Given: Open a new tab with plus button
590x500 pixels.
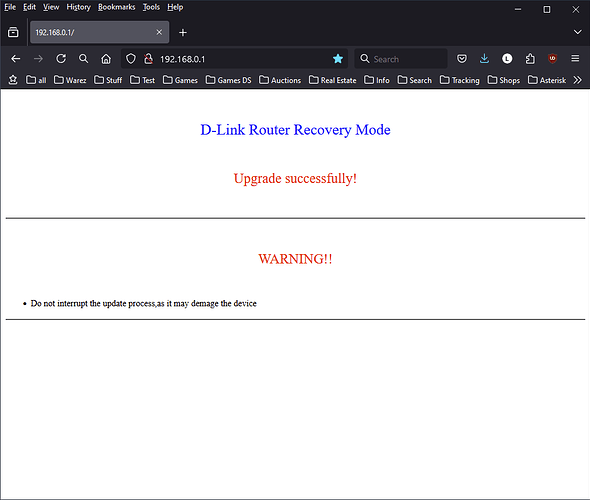Looking at the screenshot, I should (183, 33).
